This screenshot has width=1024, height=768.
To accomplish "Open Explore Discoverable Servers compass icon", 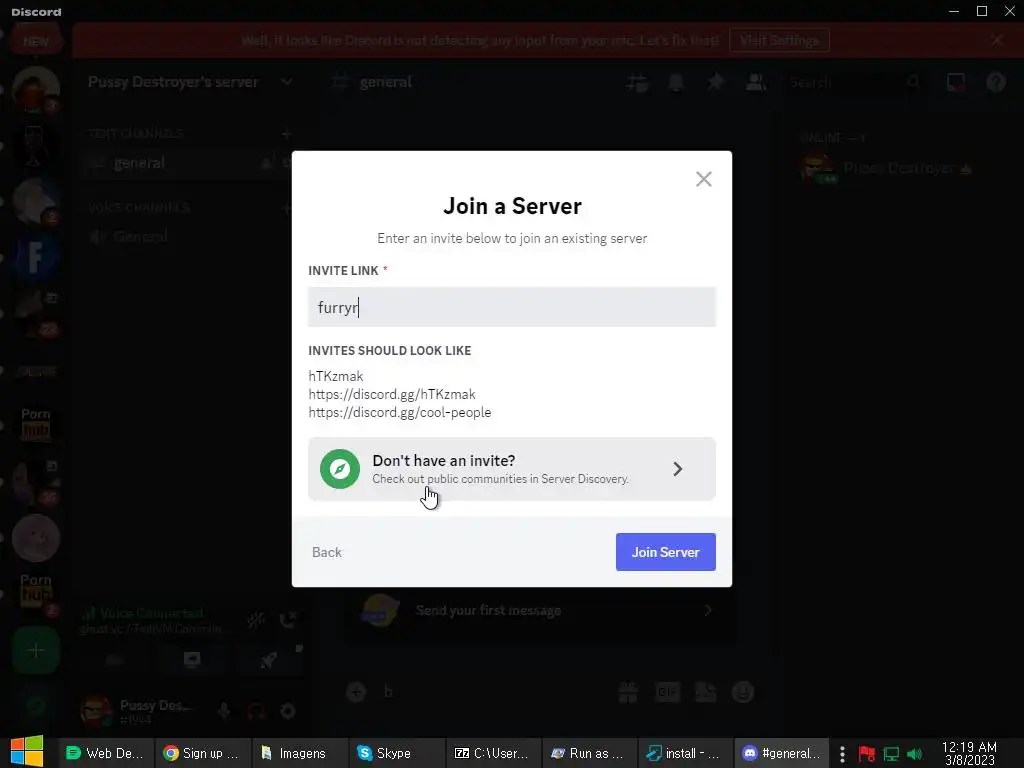I will [36, 706].
